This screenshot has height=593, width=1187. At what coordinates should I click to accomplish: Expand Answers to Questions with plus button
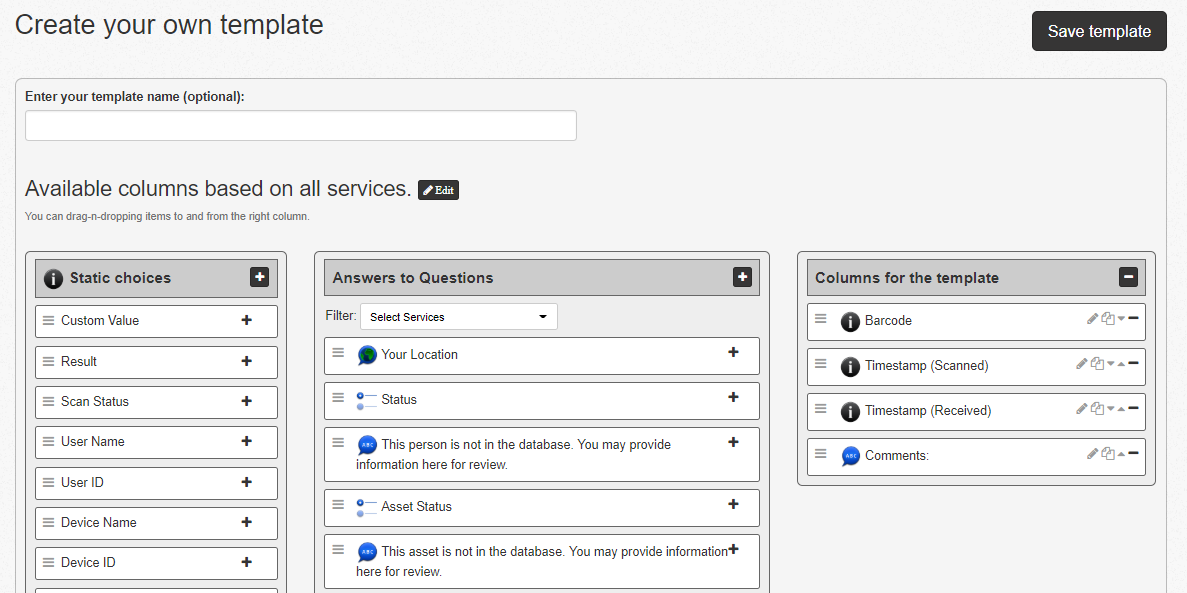coord(743,277)
